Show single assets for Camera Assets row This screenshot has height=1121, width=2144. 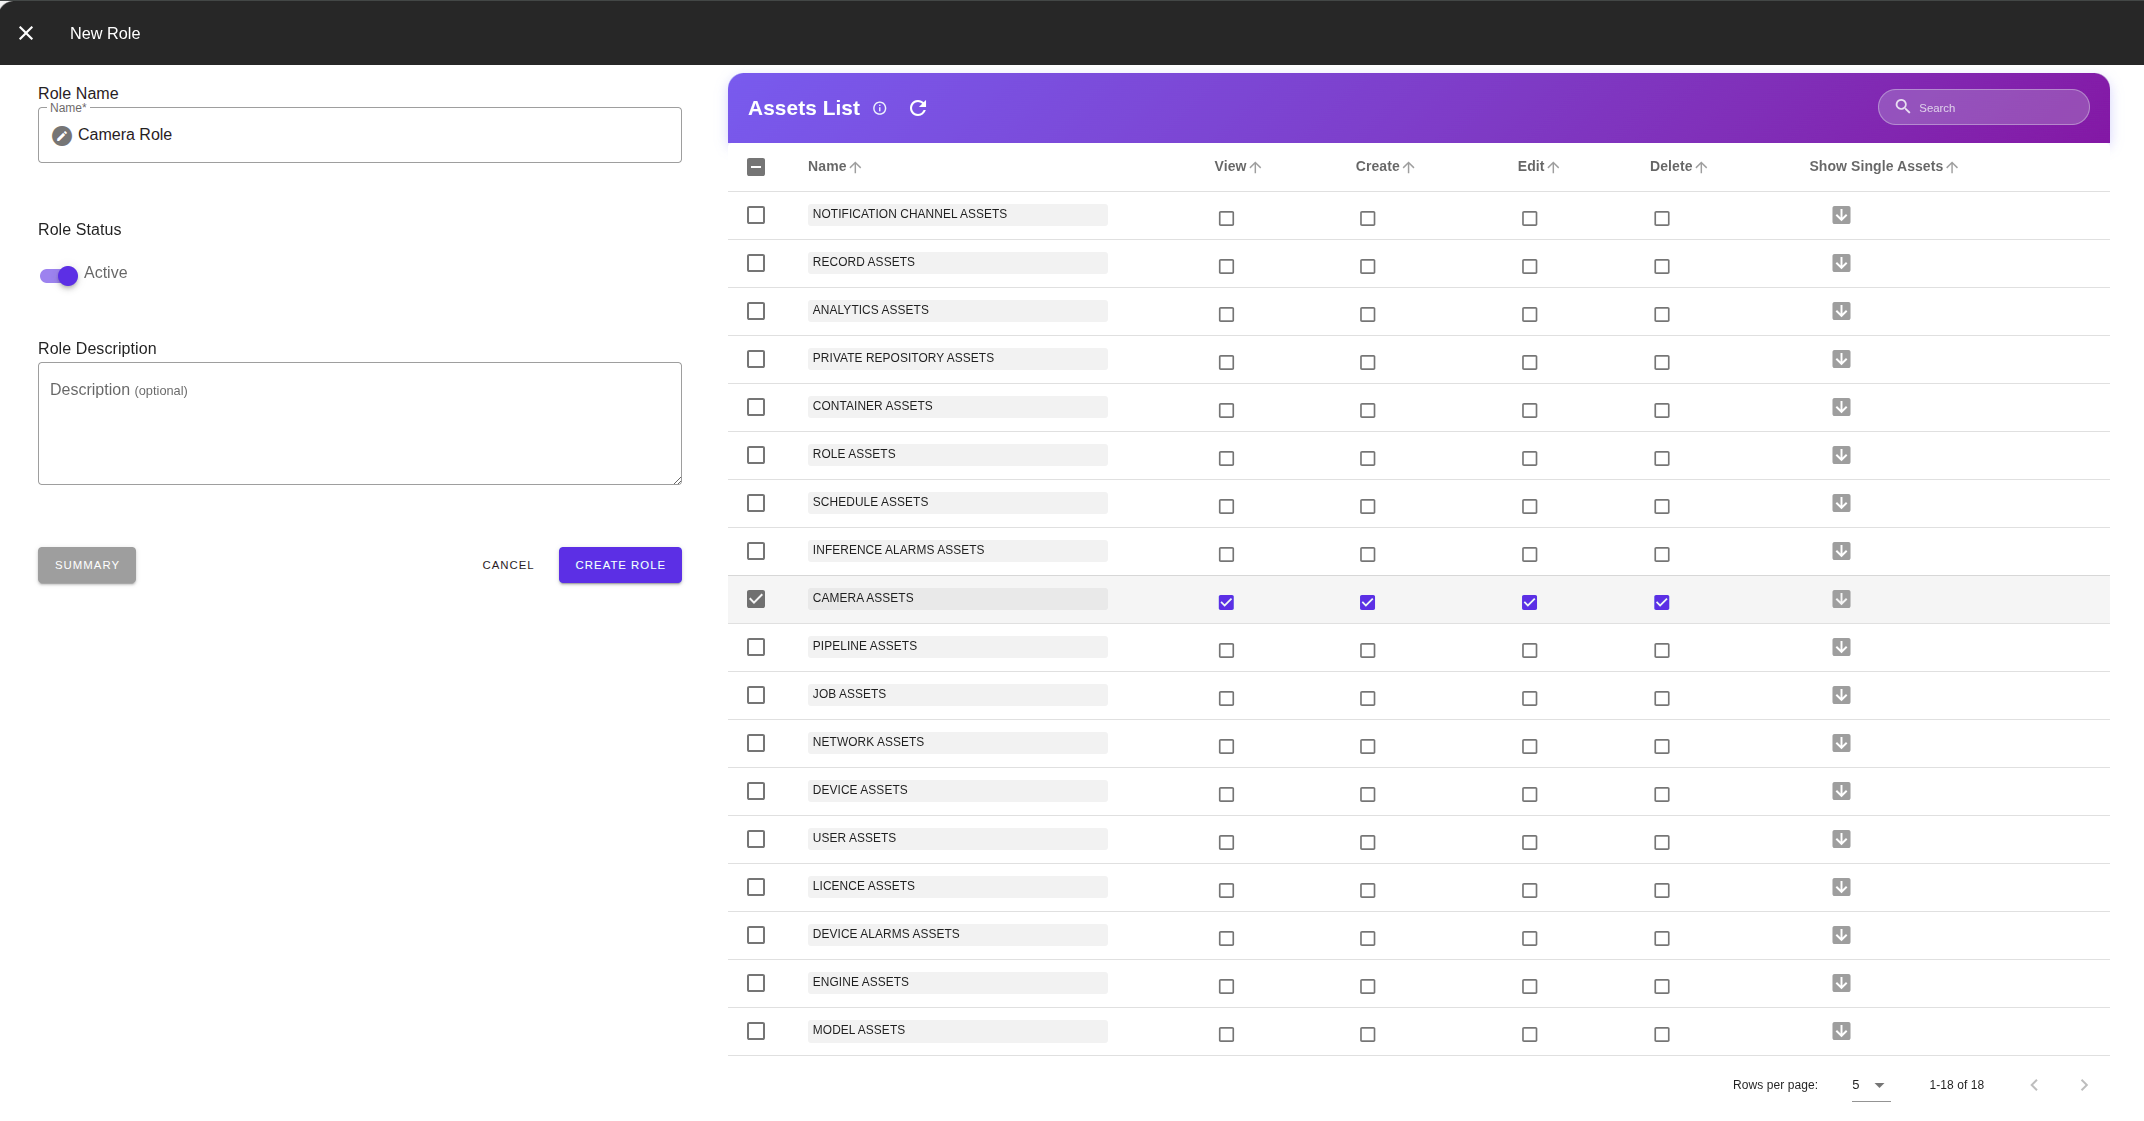[1840, 599]
